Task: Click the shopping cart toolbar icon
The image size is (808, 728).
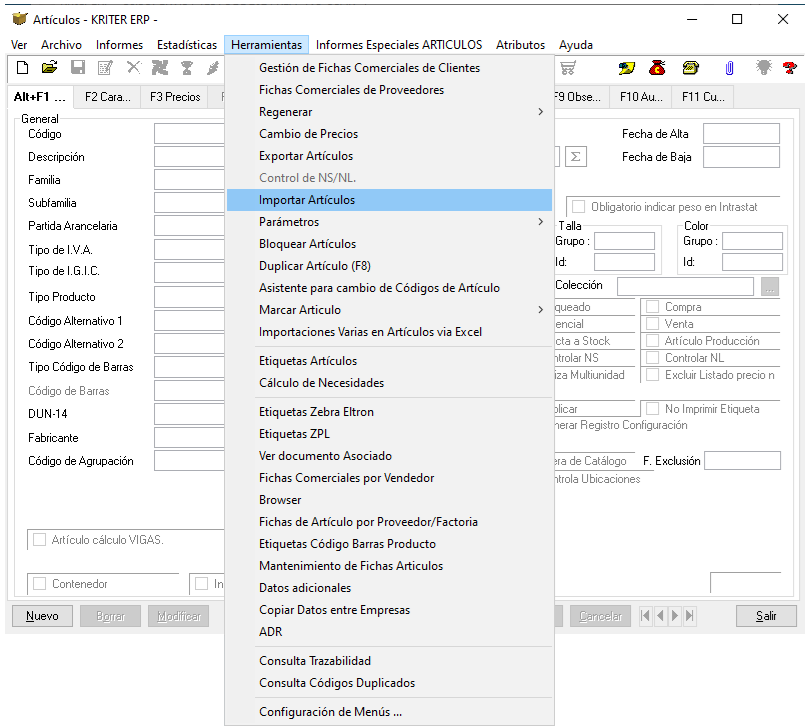Action: tap(568, 67)
